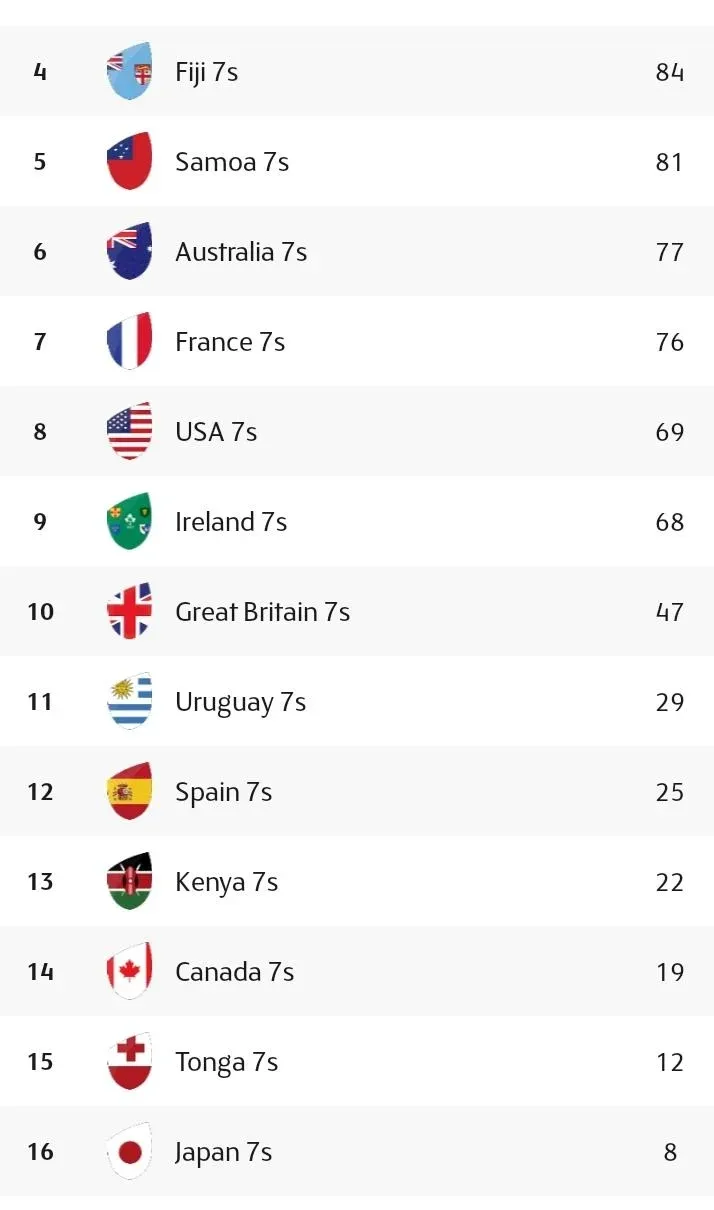Tap the USA flag icon
The image size is (714, 1210).
point(130,432)
